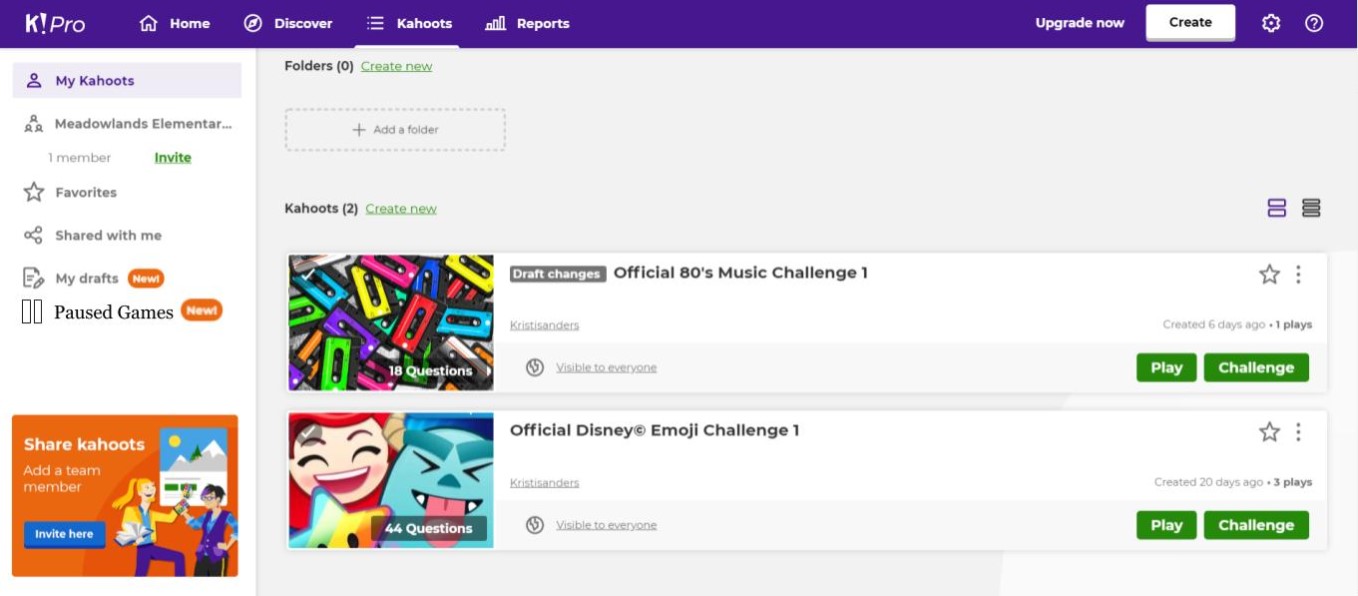Click Create new link next to Folders

coord(396,66)
